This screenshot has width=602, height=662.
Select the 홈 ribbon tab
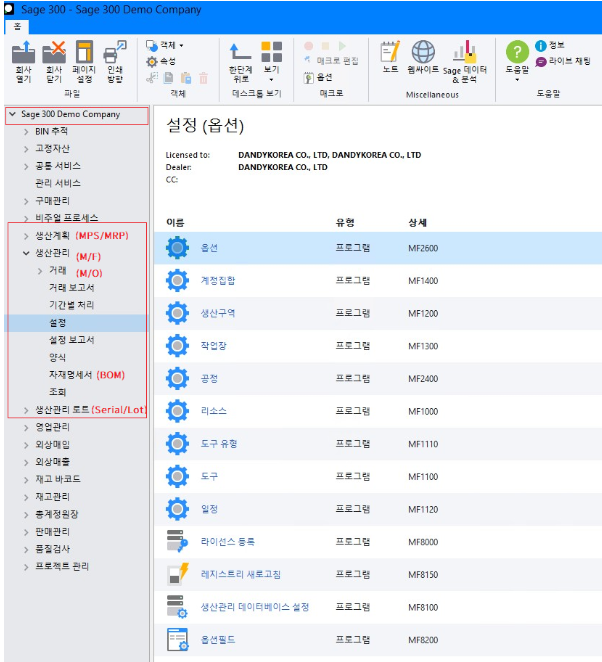(17, 27)
